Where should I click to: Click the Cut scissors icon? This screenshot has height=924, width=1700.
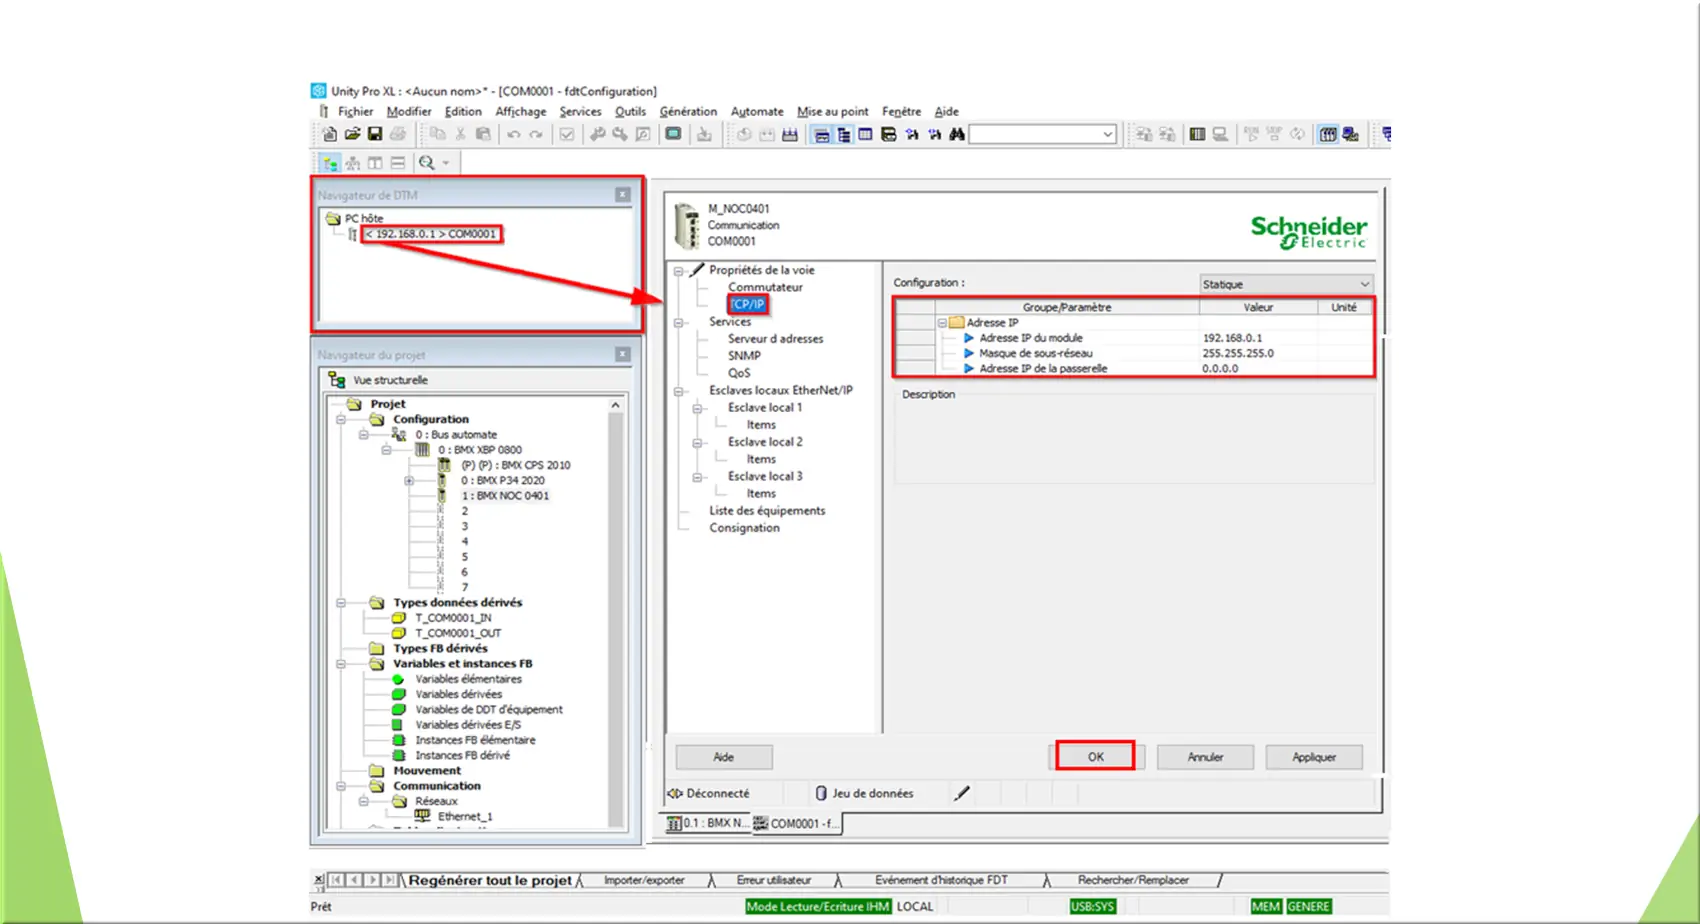pyautogui.click(x=461, y=134)
